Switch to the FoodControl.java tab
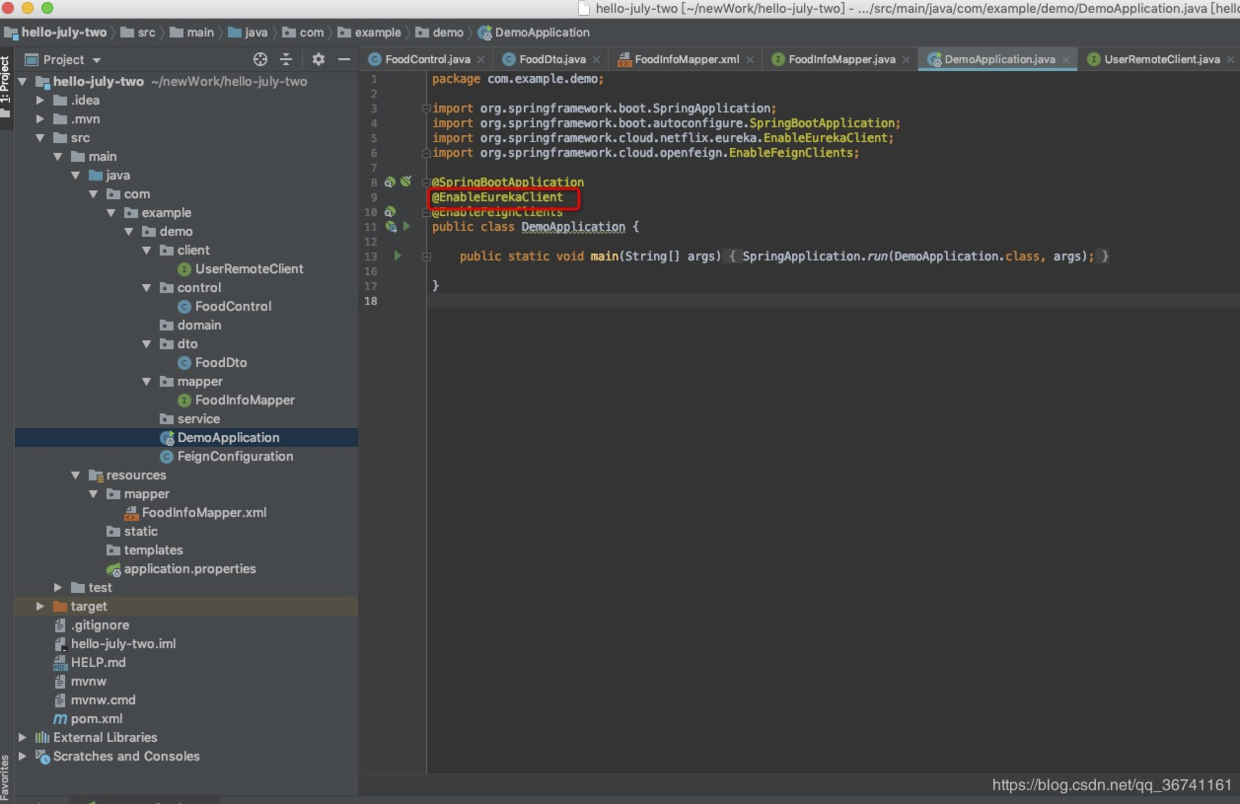The height and width of the screenshot is (804, 1240). tap(427, 59)
